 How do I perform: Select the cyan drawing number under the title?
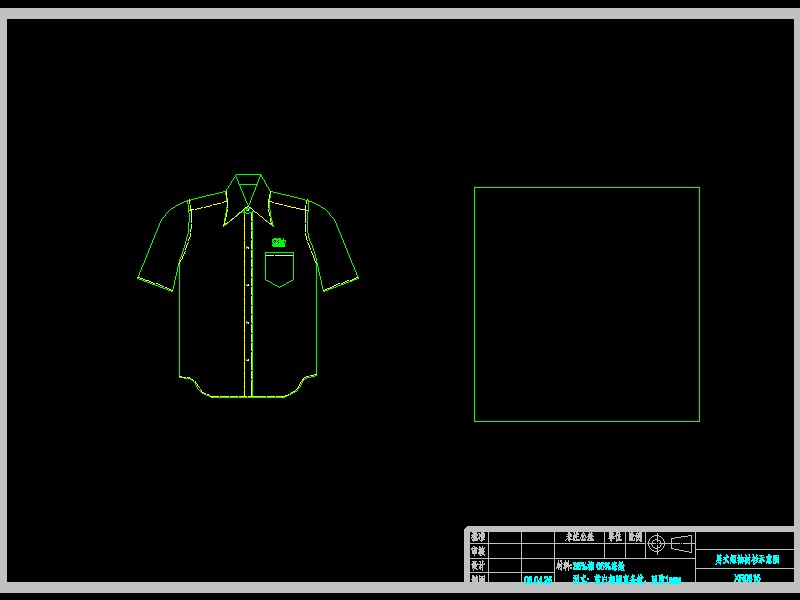747,578
